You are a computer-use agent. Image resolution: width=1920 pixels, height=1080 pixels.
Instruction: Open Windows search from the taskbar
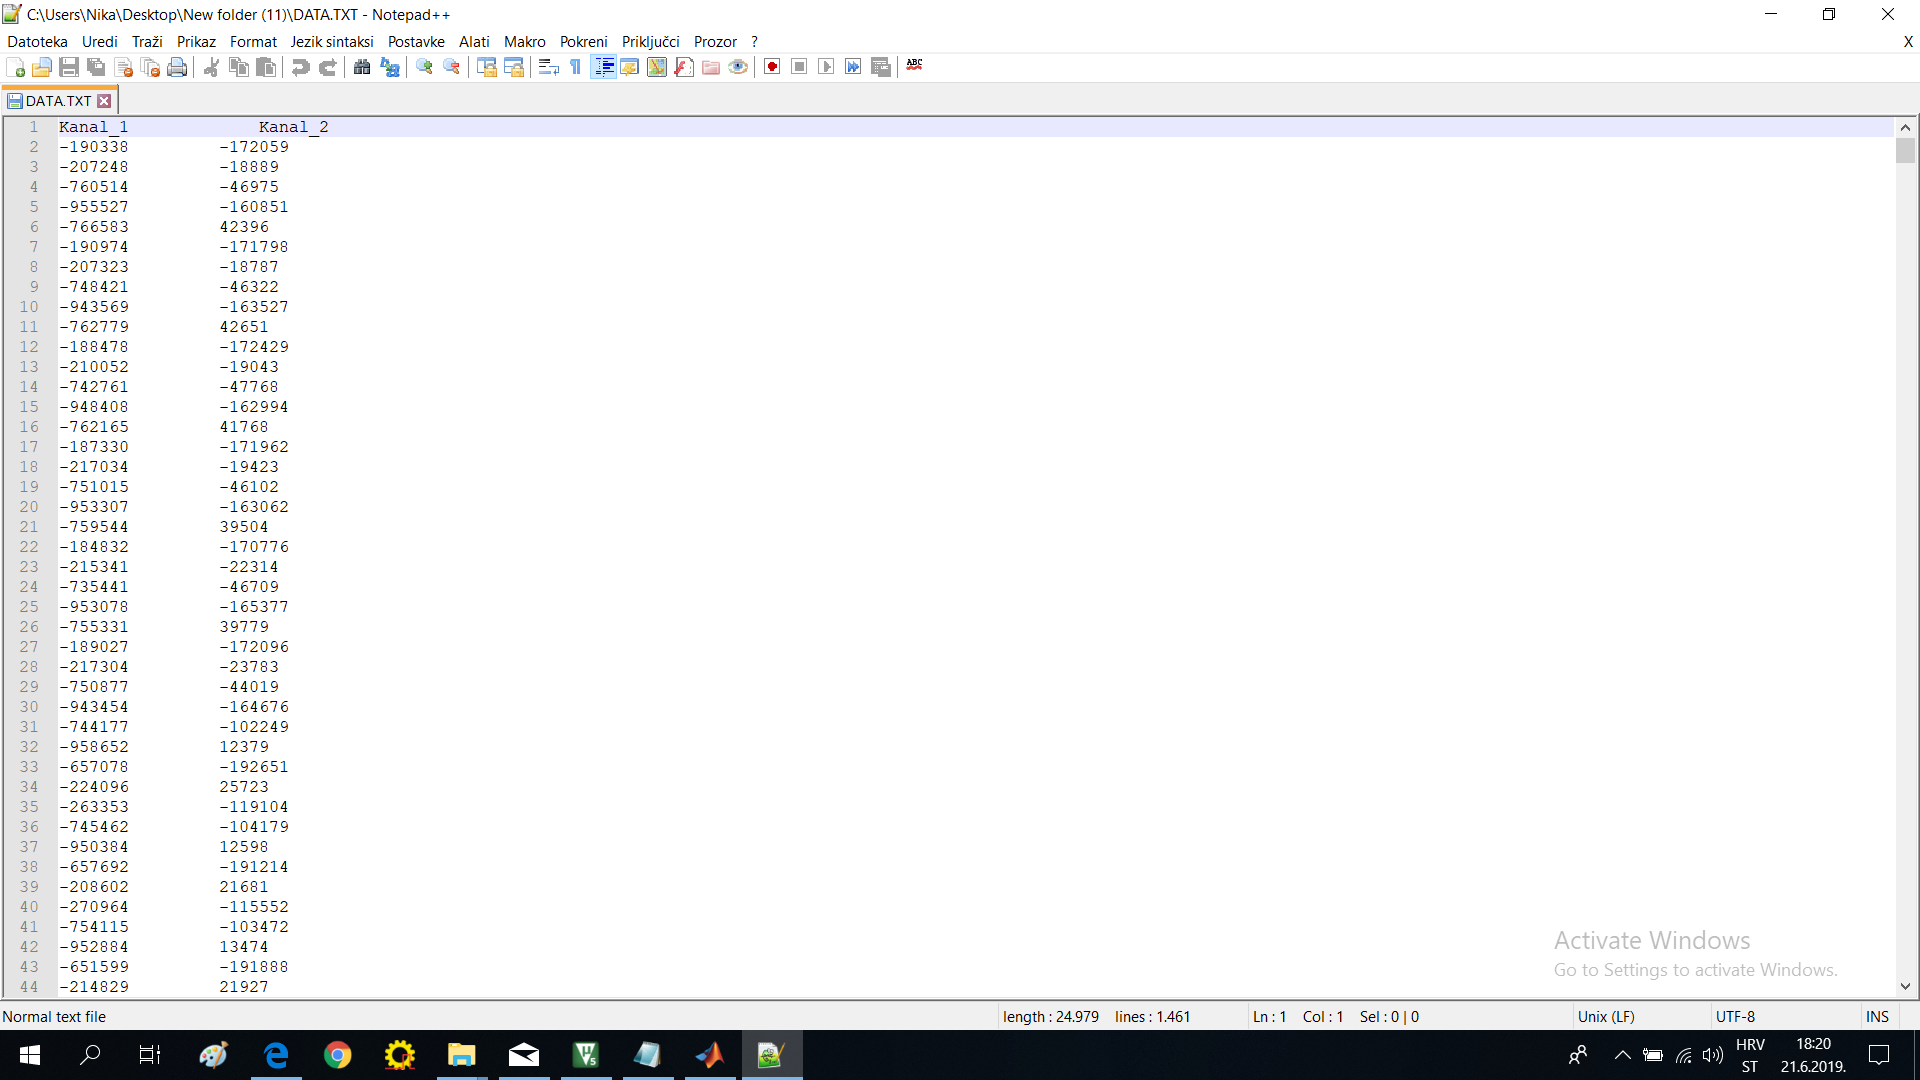tap(90, 1055)
